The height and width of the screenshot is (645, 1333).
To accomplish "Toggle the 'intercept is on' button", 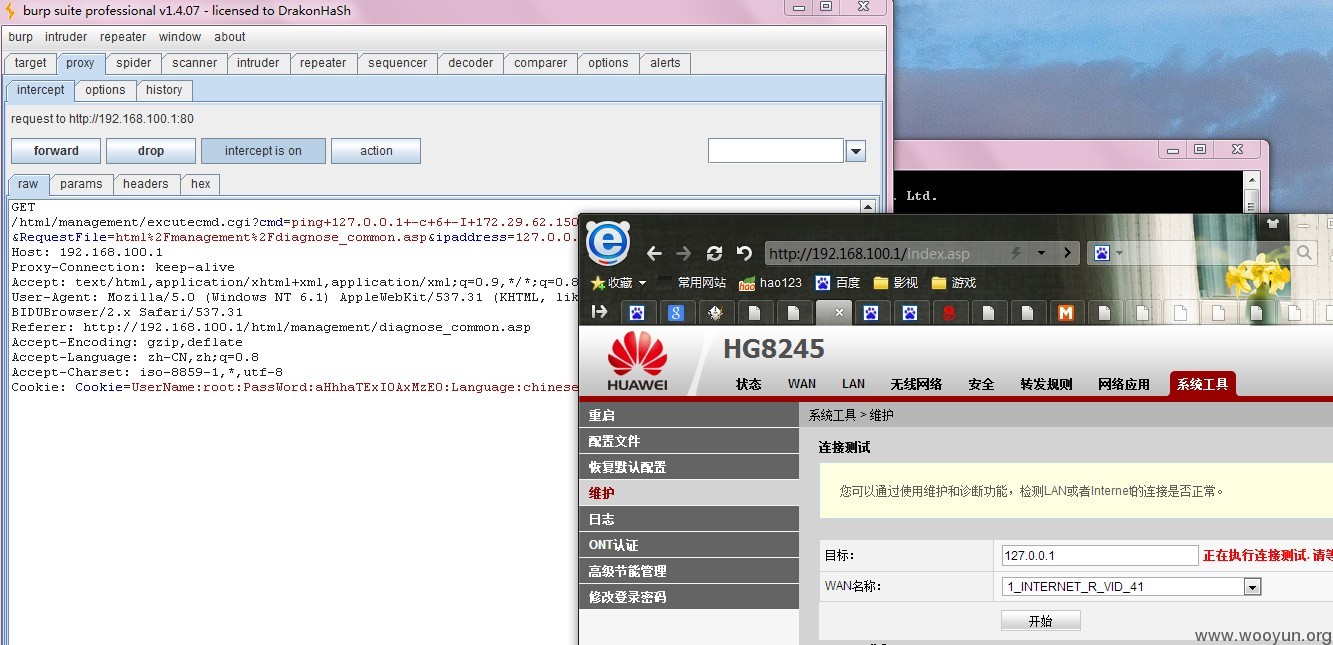I will 263,151.
